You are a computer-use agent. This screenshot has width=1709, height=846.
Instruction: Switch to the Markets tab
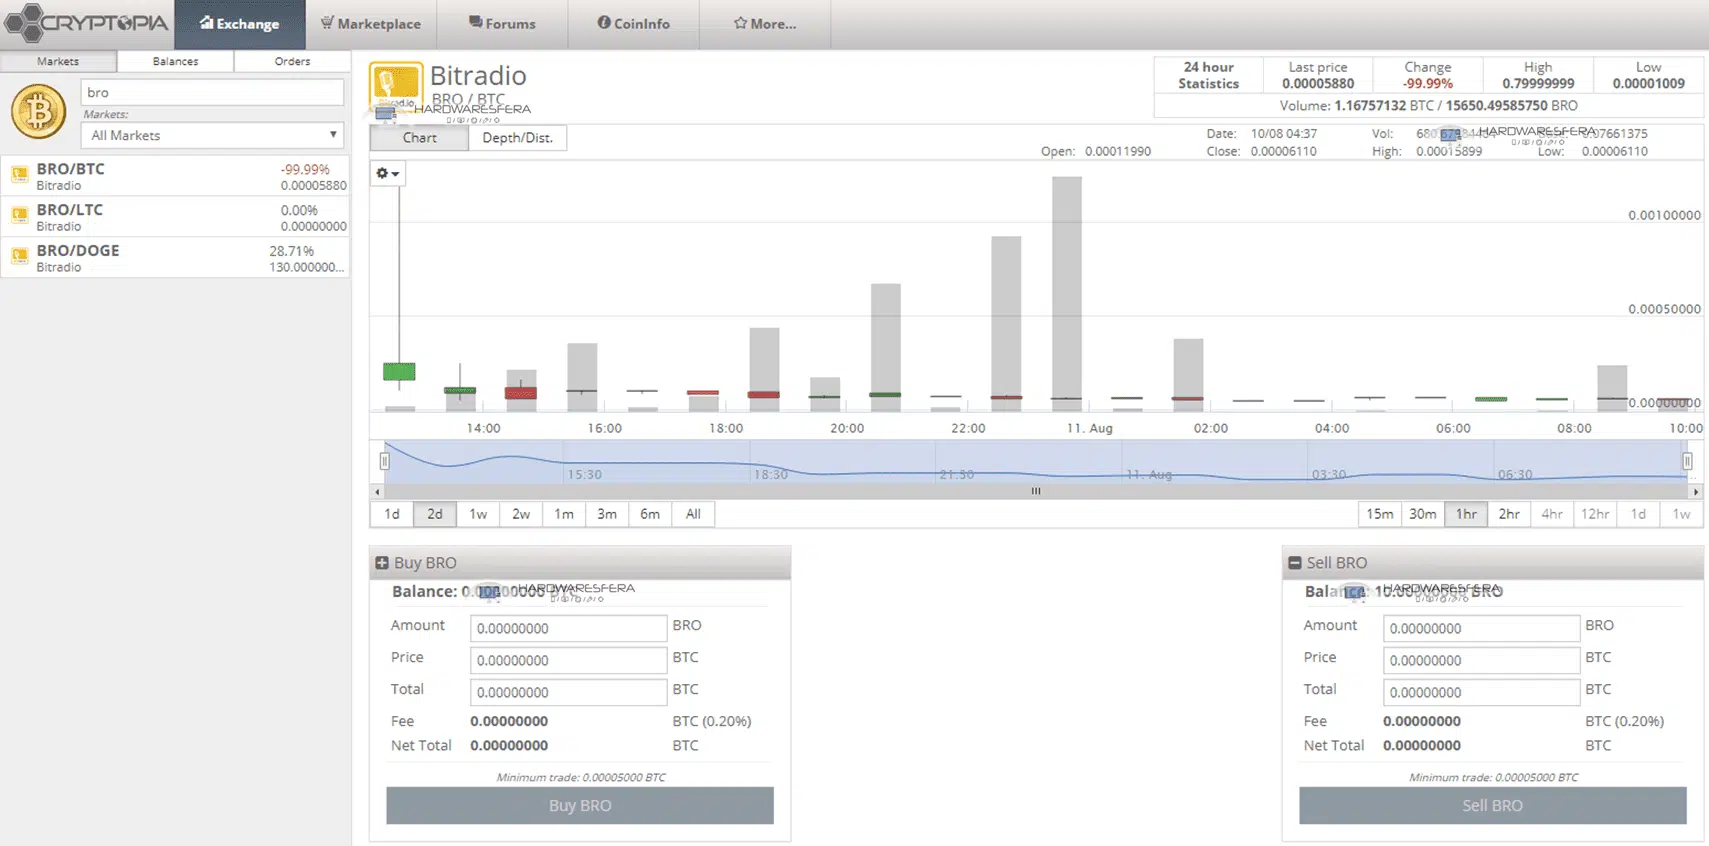[58, 61]
